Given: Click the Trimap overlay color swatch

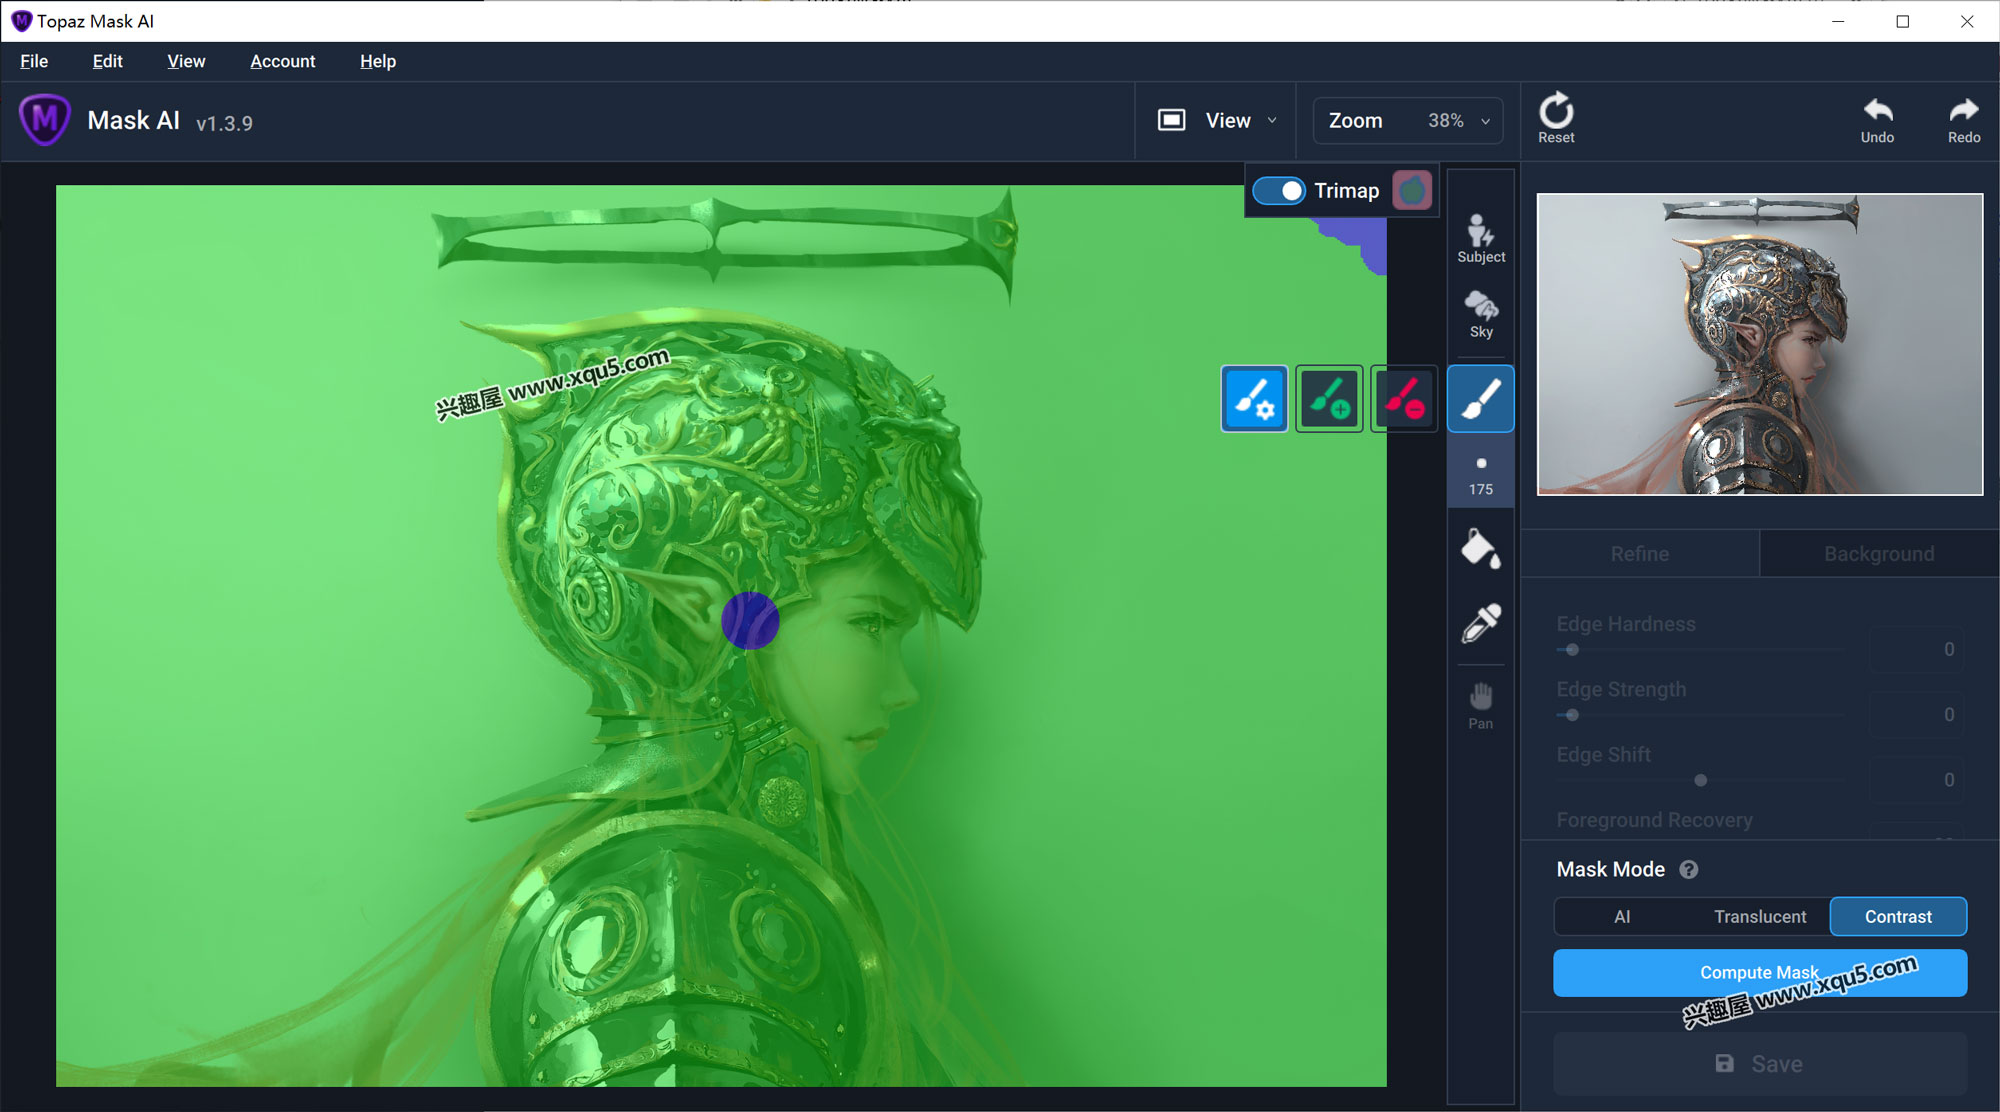Looking at the screenshot, I should coord(1411,190).
